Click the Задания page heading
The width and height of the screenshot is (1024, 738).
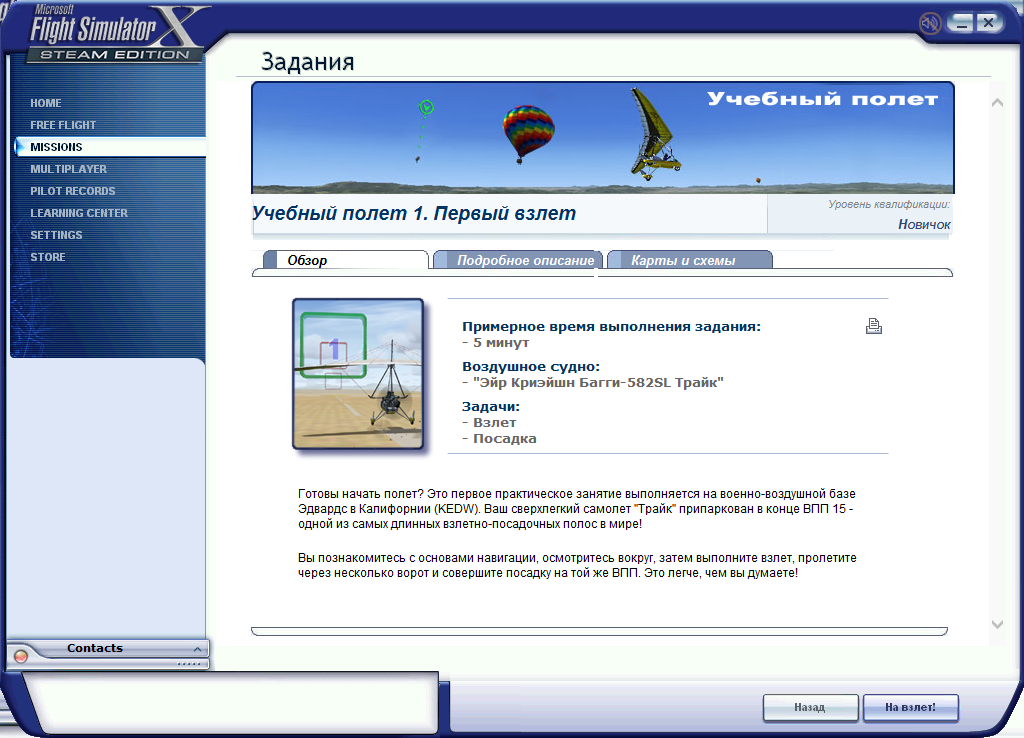pyautogui.click(x=308, y=62)
